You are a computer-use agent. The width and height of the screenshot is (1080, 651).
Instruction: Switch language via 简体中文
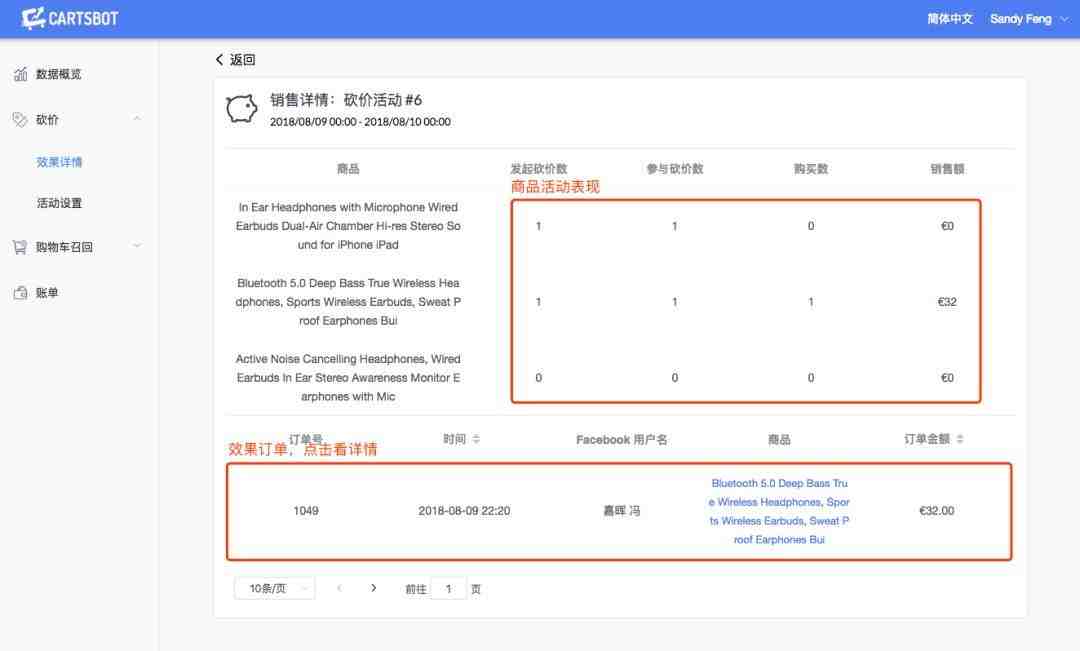pyautogui.click(x=949, y=19)
